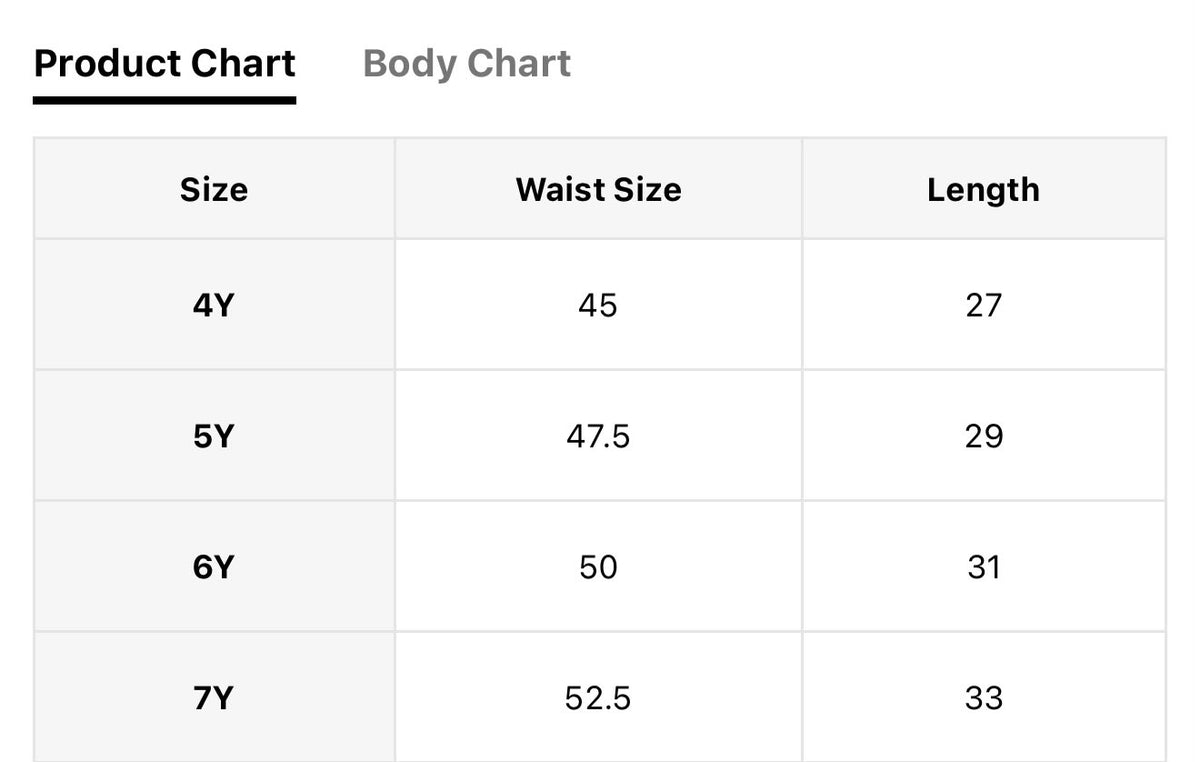Click length value 33 for 7Y

pyautogui.click(x=984, y=698)
